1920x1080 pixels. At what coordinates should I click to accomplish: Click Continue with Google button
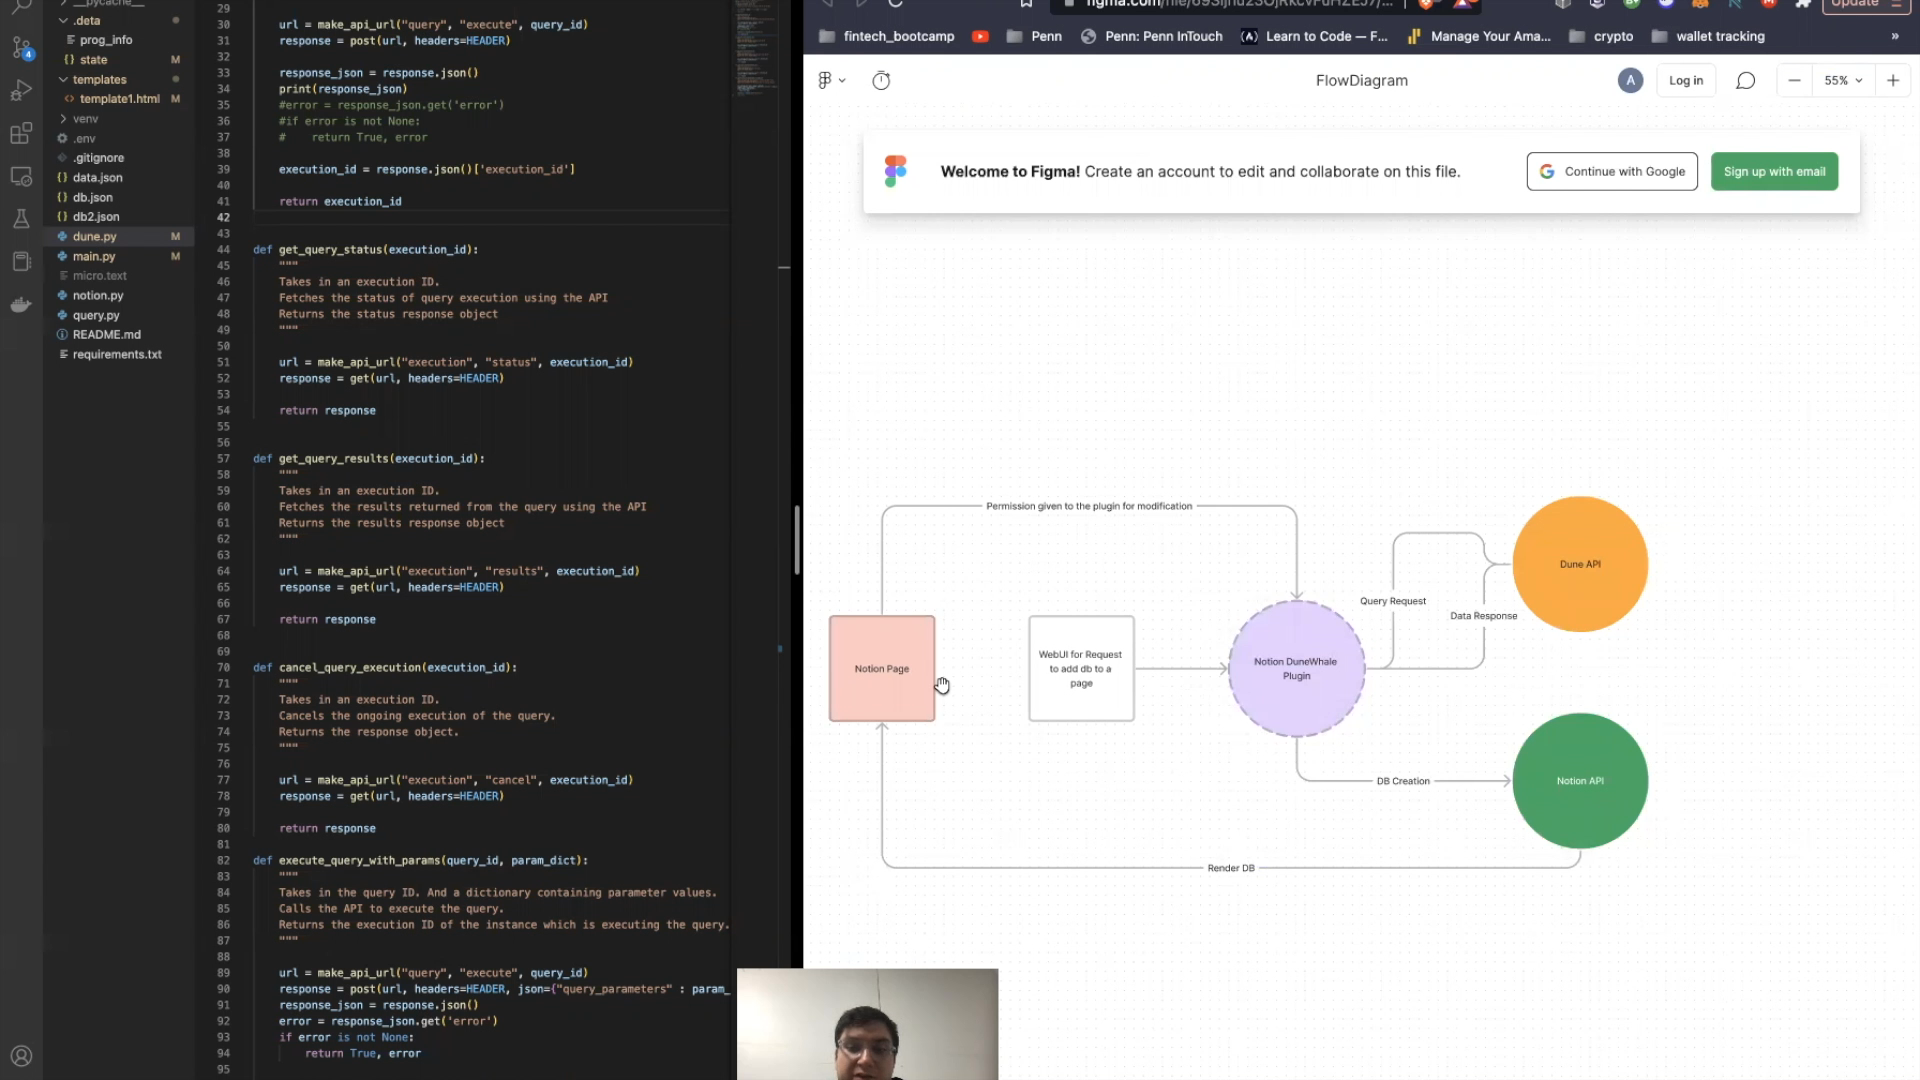click(1612, 171)
